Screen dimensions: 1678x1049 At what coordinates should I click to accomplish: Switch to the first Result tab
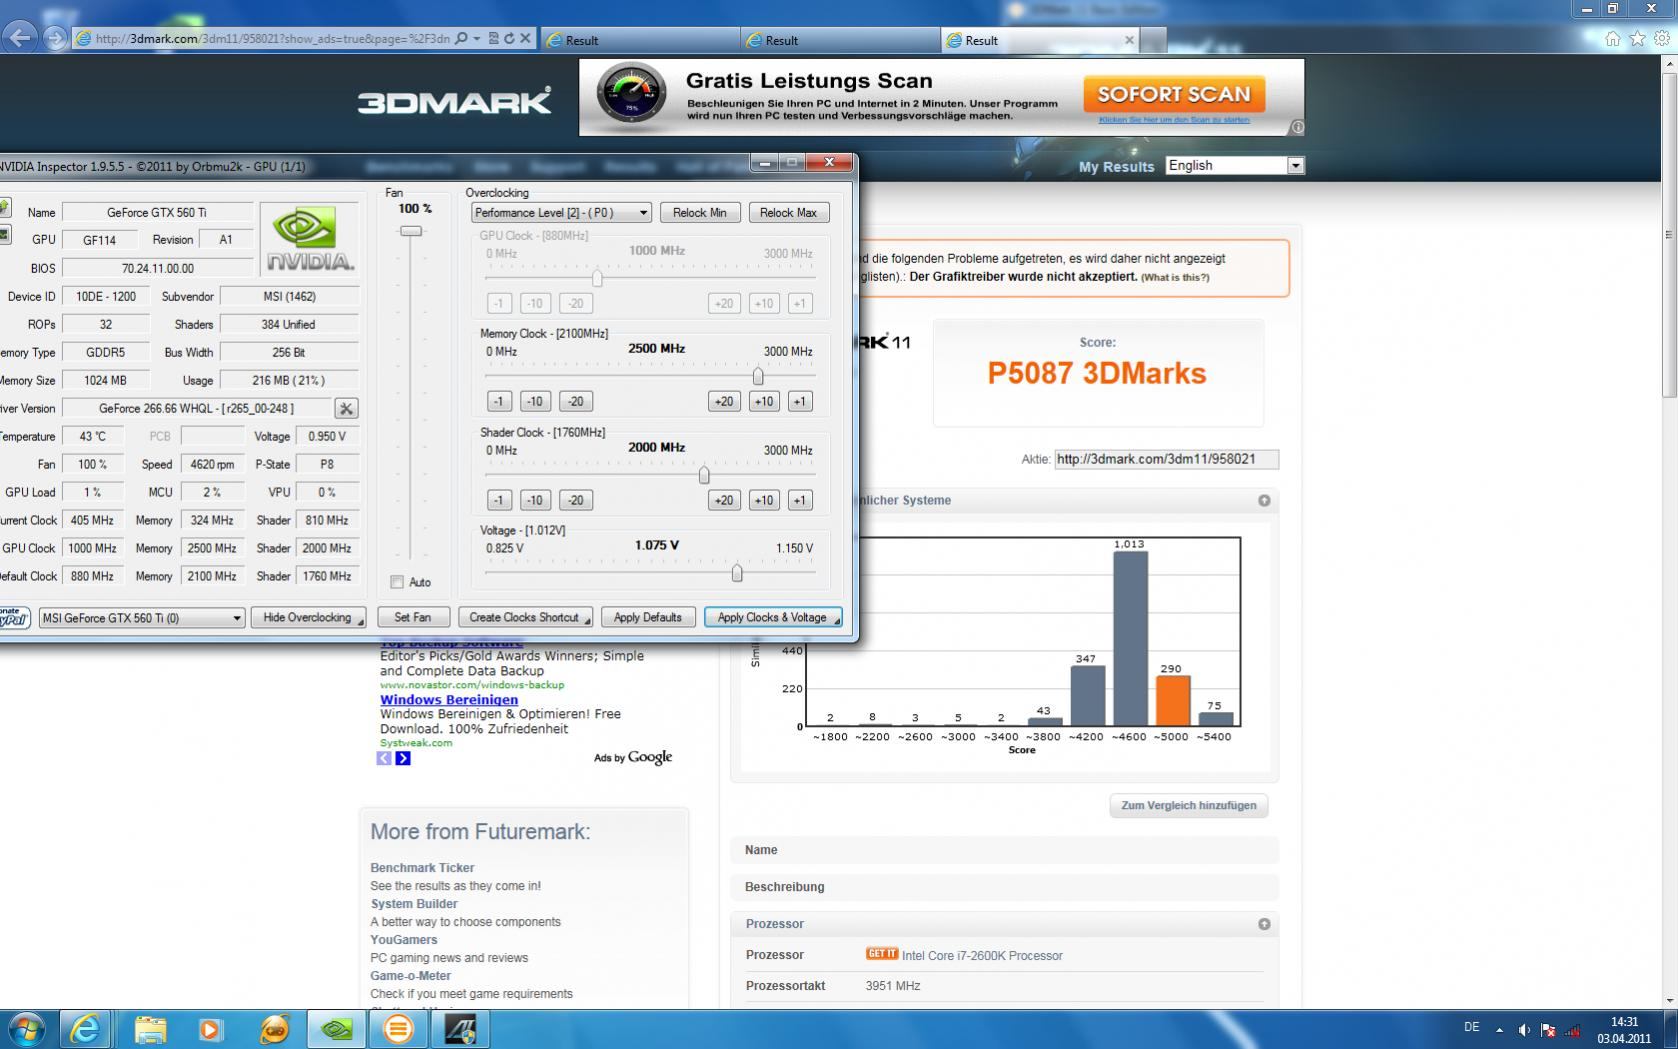click(x=640, y=40)
